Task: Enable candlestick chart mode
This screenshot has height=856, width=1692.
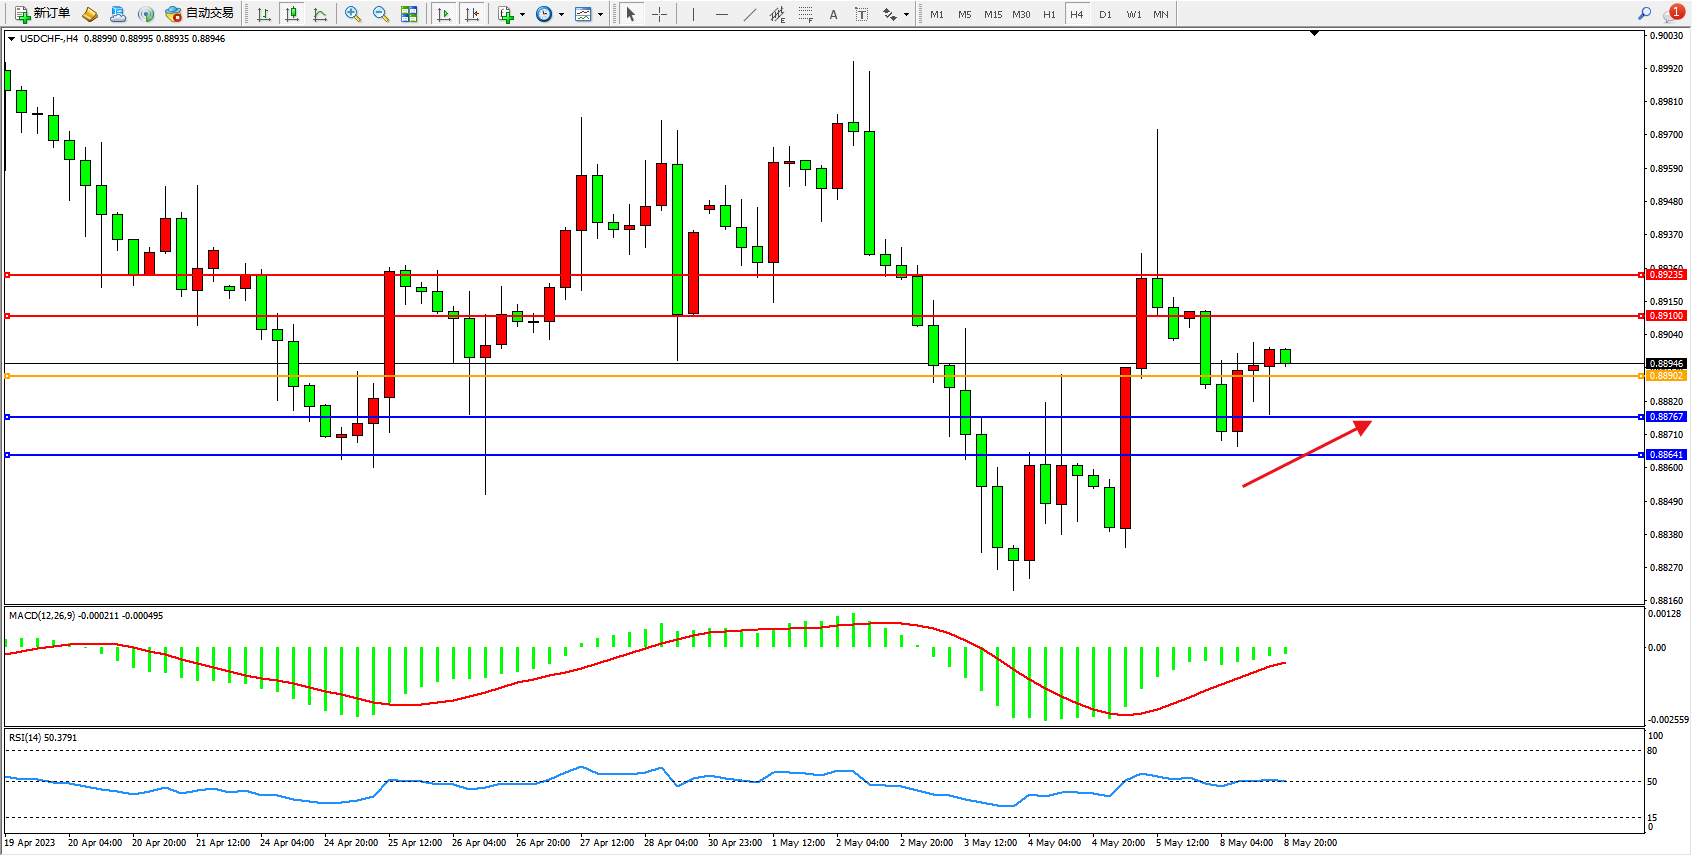Action: (x=292, y=14)
